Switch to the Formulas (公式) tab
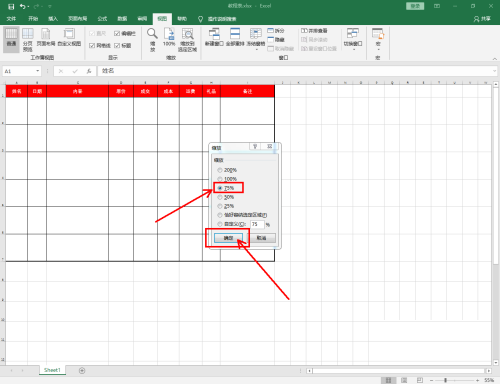Image resolution: width=500 pixels, height=384 pixels. (x=102, y=19)
